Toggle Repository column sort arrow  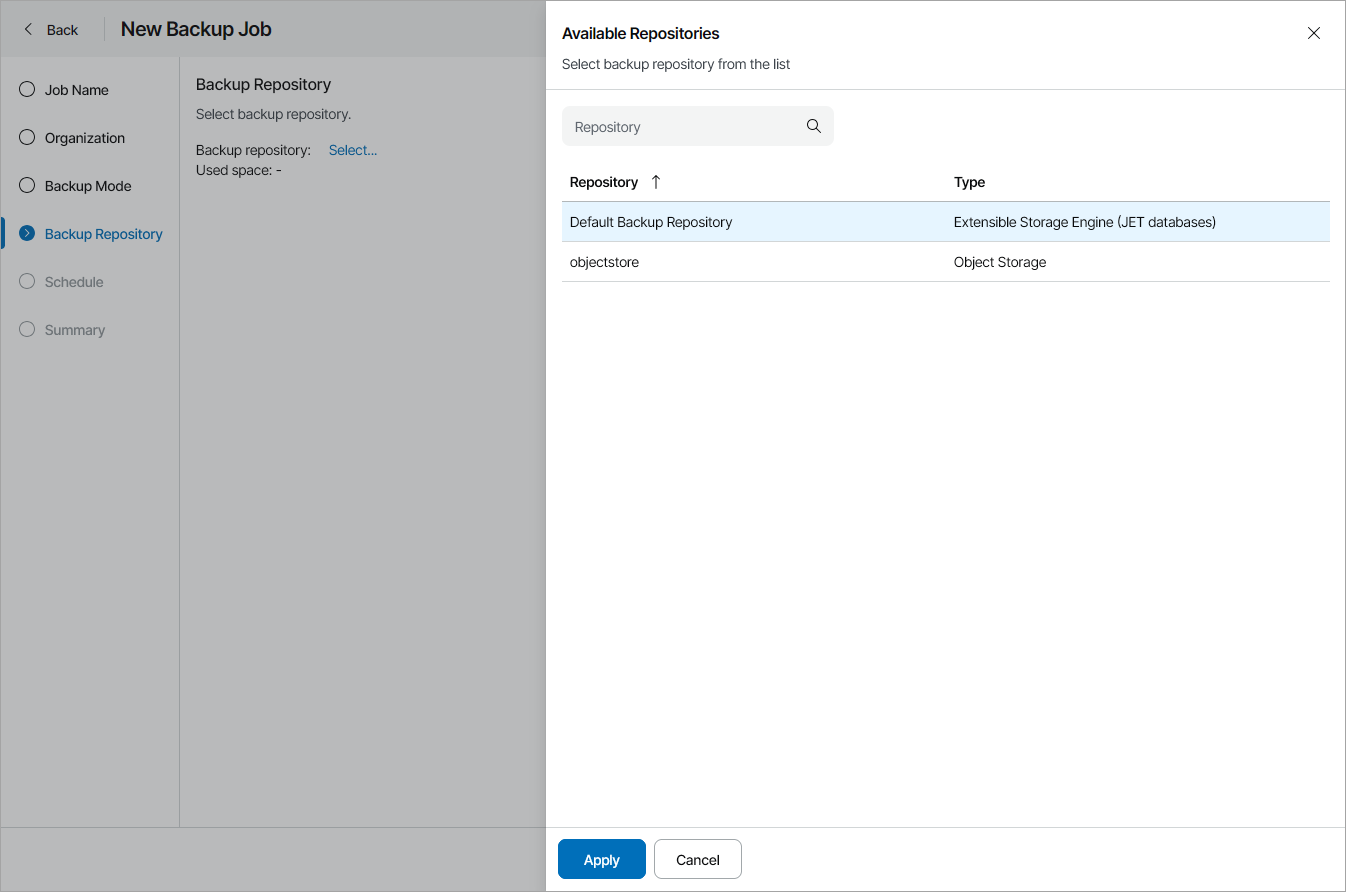click(656, 182)
